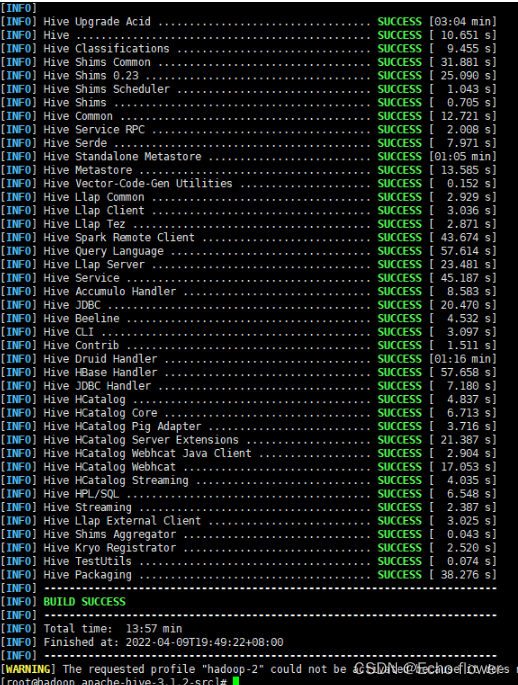
Task: Click the Hive JDBC SUCCESS status
Action: (x=400, y=304)
